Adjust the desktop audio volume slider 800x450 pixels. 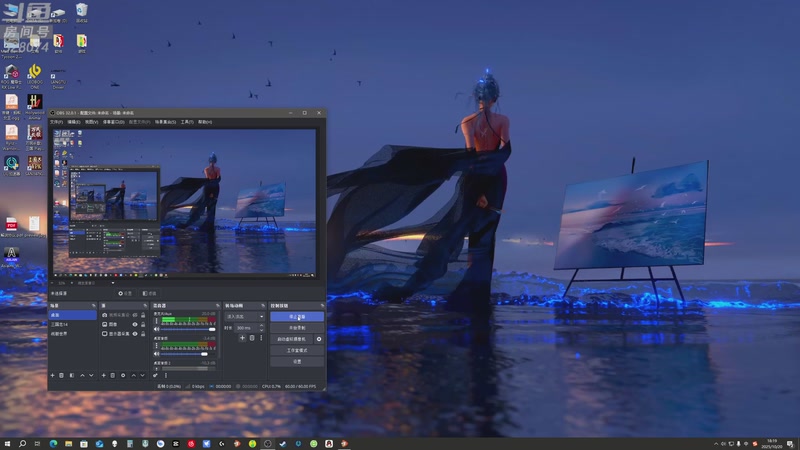[188, 354]
